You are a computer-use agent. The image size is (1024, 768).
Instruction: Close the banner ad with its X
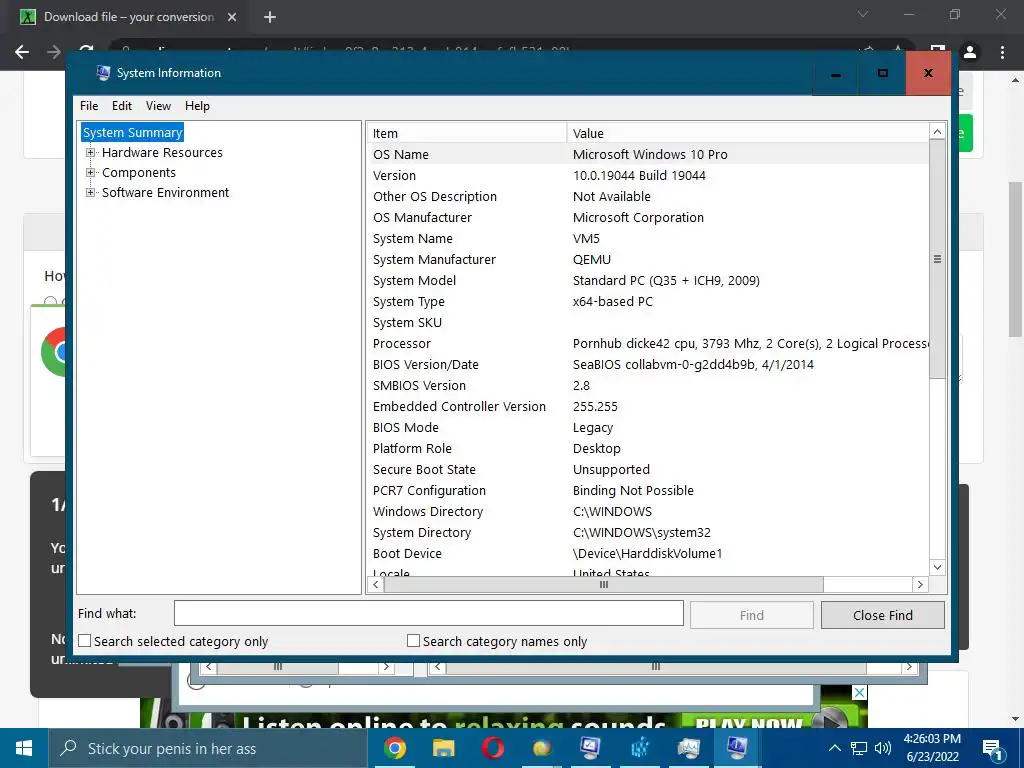click(x=859, y=693)
